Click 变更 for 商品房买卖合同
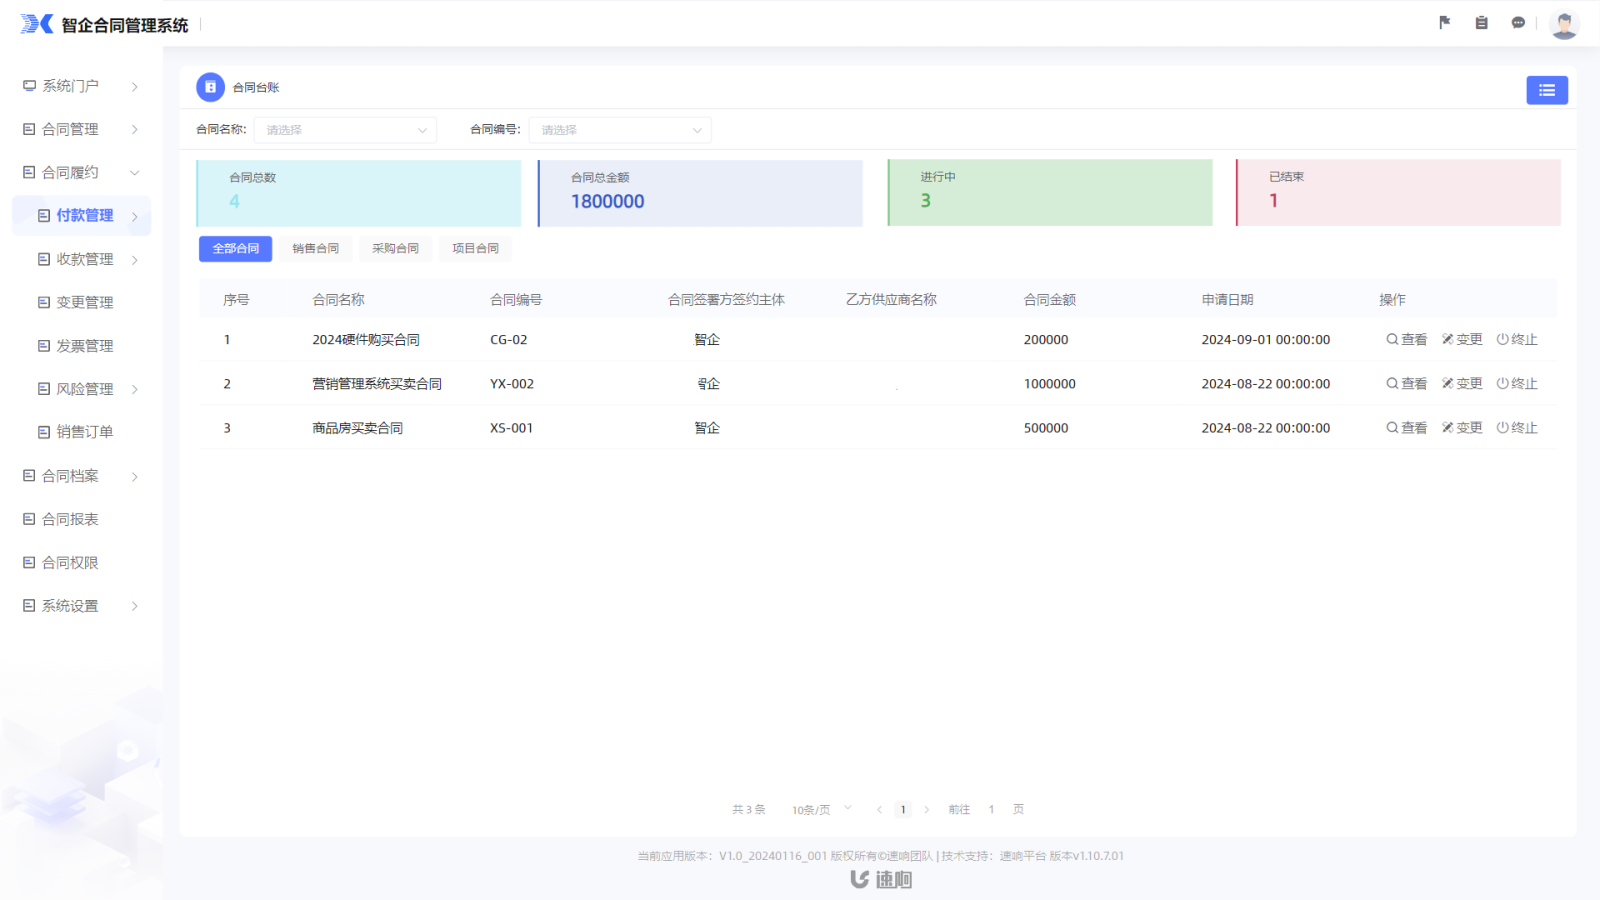This screenshot has width=1600, height=900. pyautogui.click(x=1461, y=428)
